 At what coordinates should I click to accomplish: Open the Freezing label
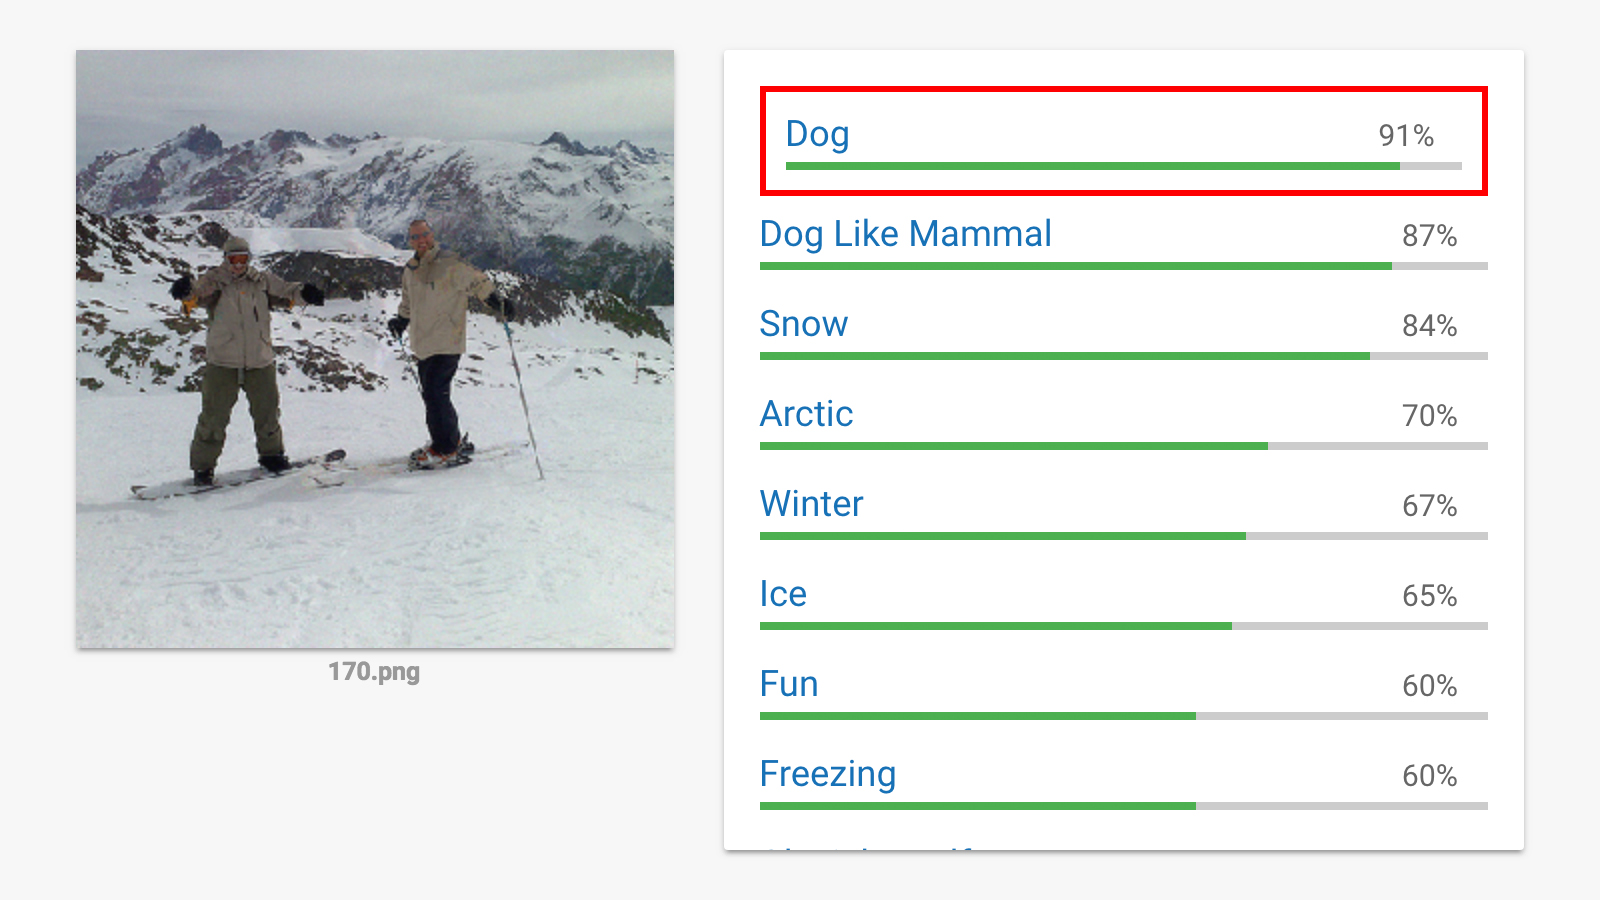(x=828, y=775)
